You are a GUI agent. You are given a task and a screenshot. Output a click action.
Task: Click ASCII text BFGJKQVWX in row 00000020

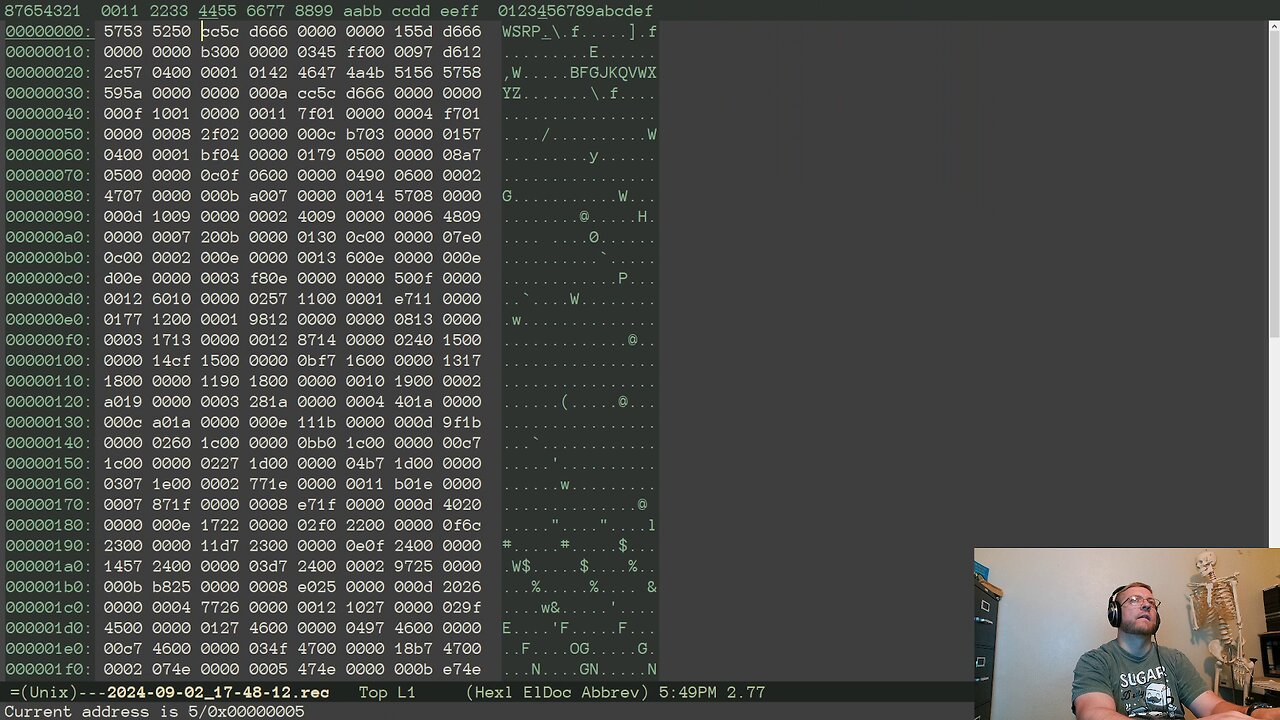tap(613, 73)
